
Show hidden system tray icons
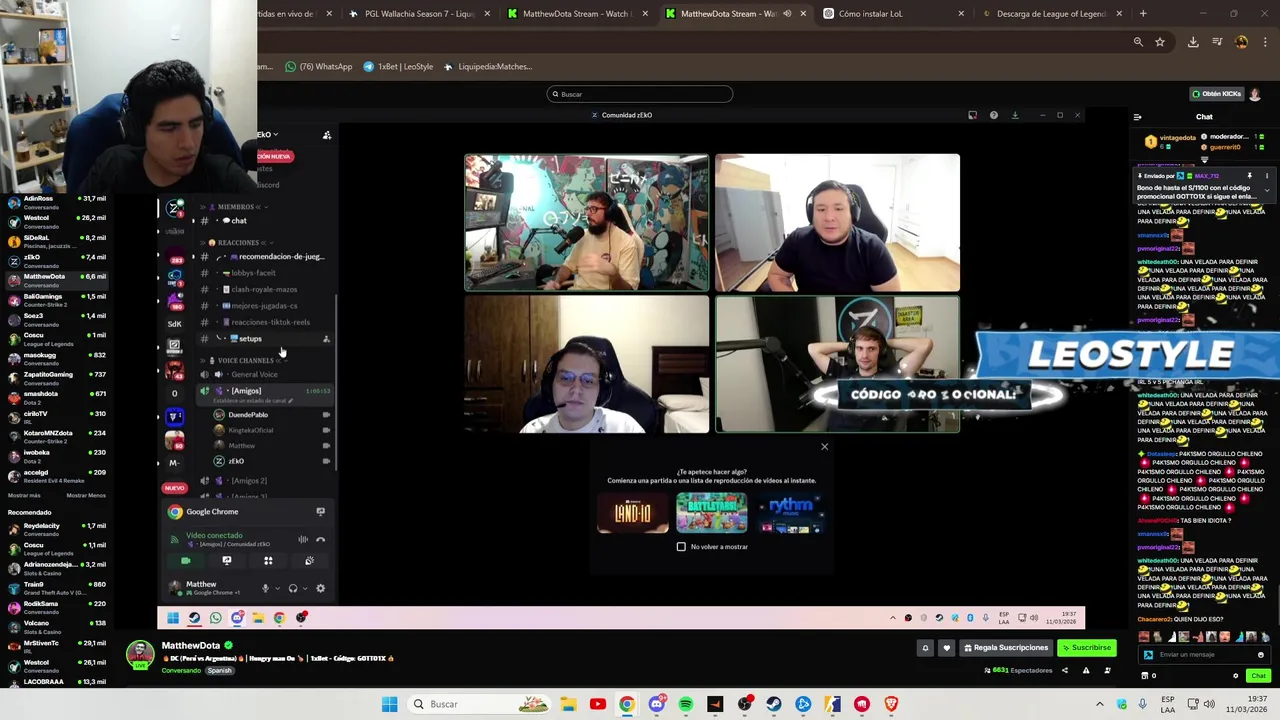point(1100,704)
